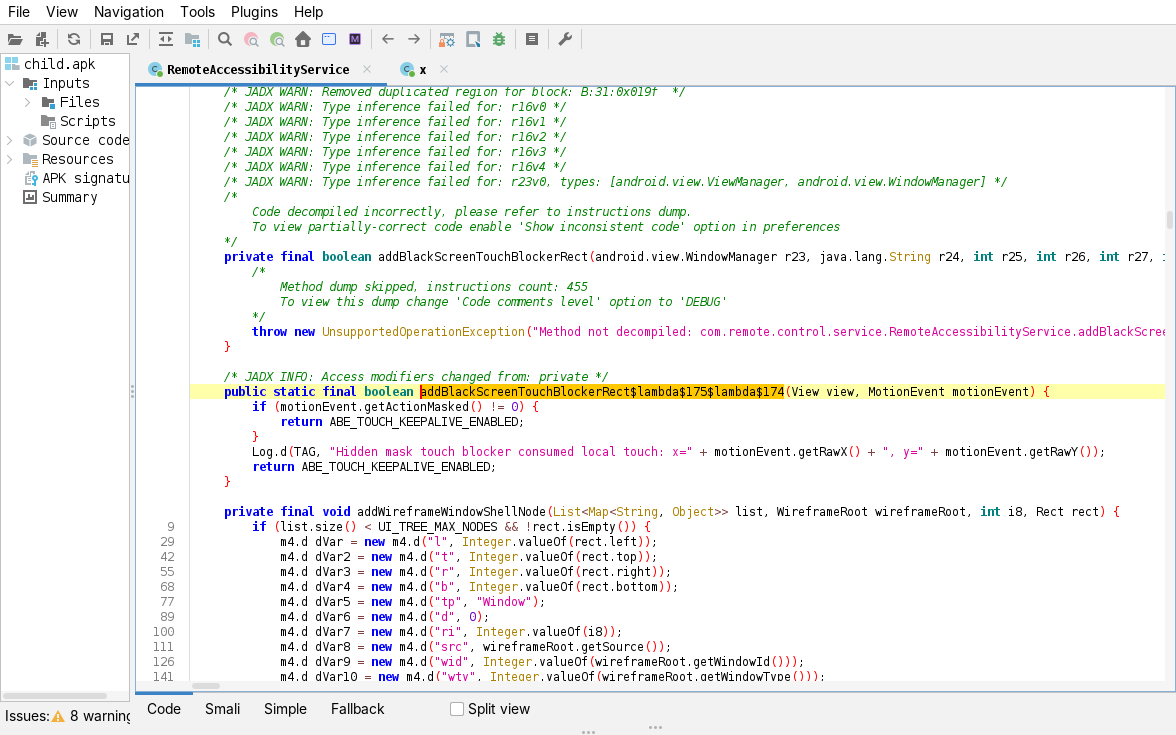The image size is (1176, 735).
Task: Open preferences with the wrench icon
Action: [x=565, y=40]
